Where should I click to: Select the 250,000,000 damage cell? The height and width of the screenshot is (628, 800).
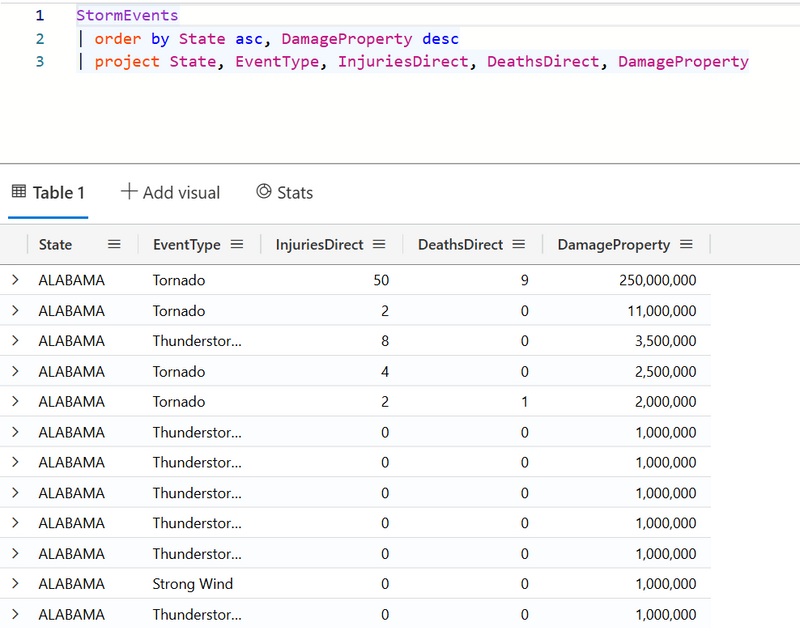658,280
